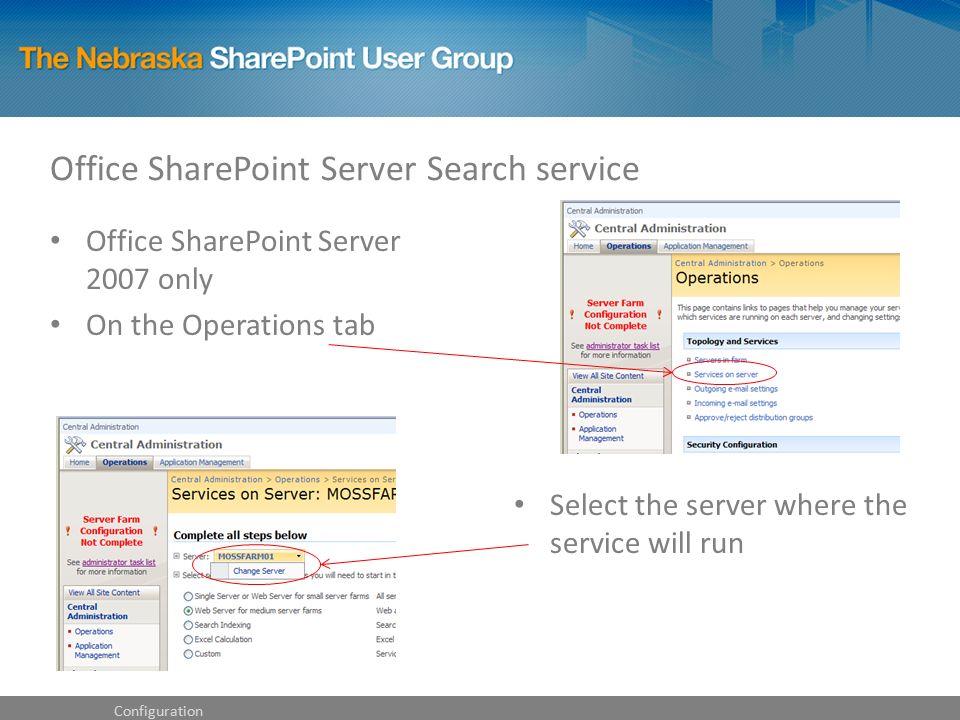Viewport: 960px width, 720px height.
Task: Click administrator task list link on Services on Server page
Action: tap(119, 562)
